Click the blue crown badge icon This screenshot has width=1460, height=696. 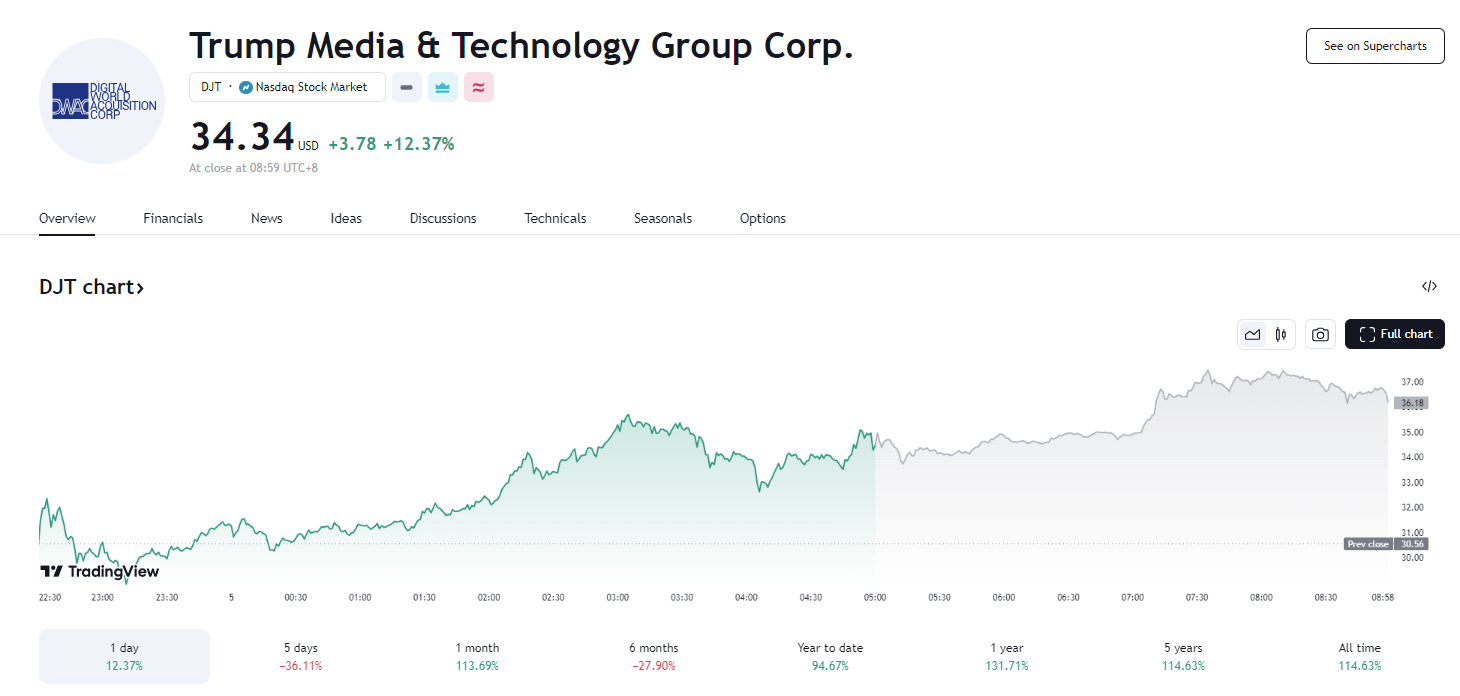coord(443,87)
